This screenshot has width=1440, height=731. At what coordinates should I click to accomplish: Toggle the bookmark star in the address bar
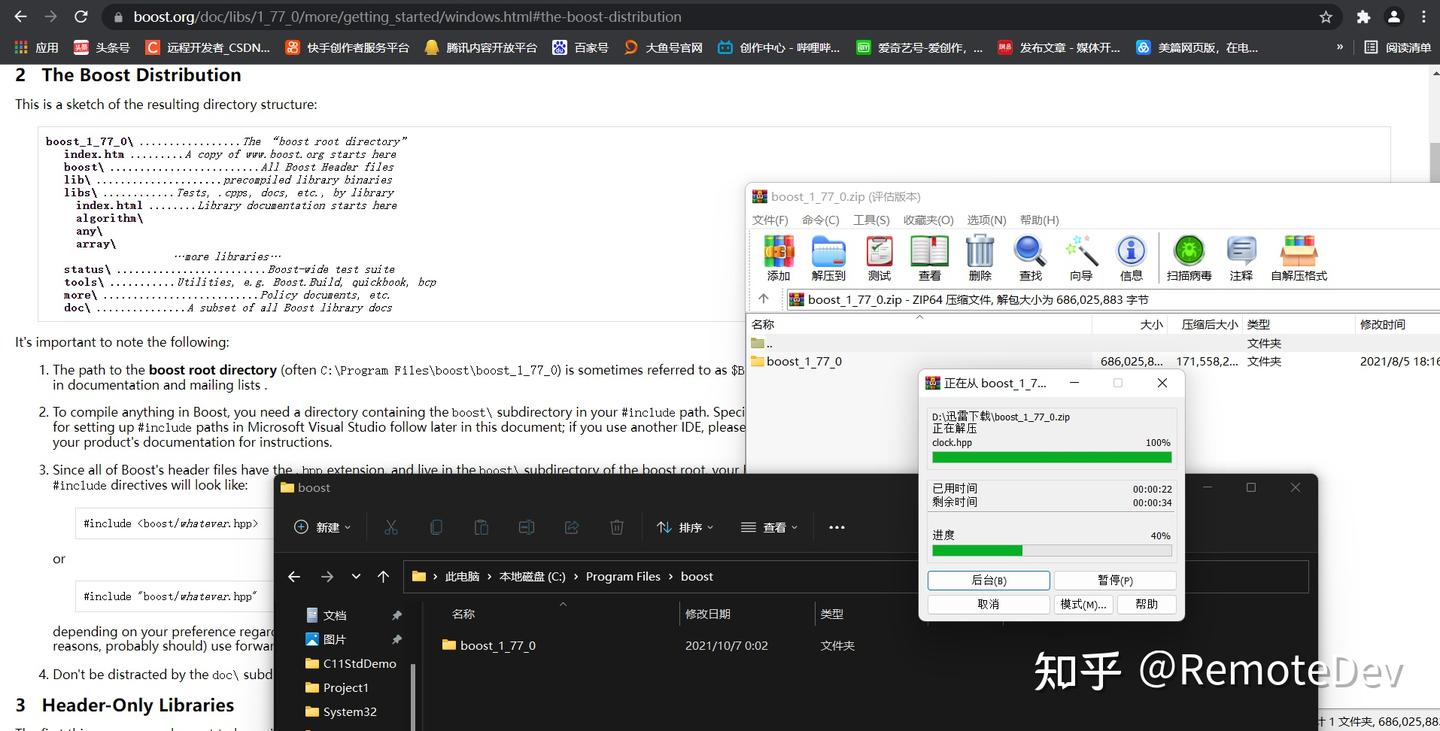1327,17
